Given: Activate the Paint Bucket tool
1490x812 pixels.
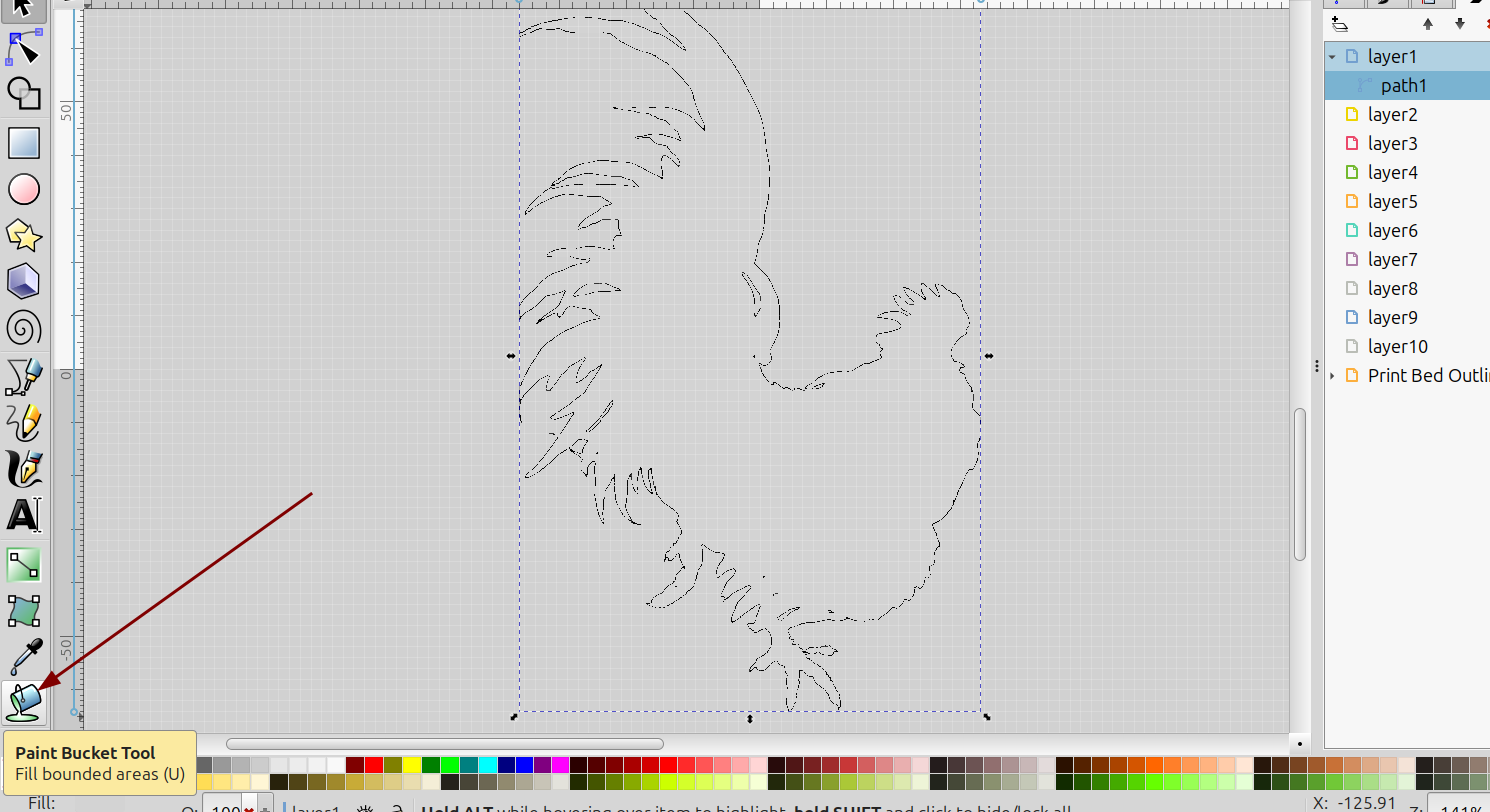Looking at the screenshot, I should click(x=23, y=701).
